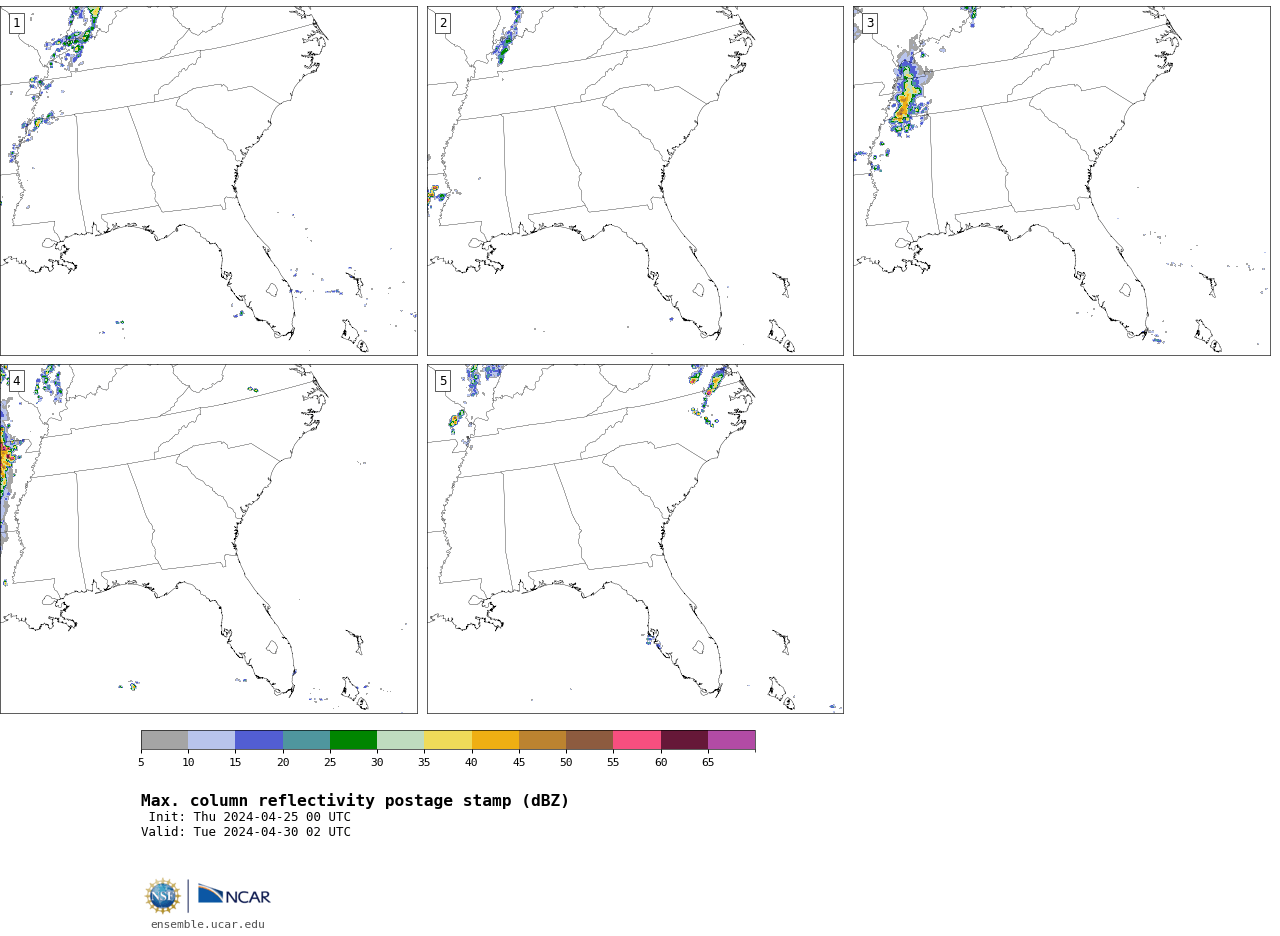Click the NSF logo
Image resolution: width=1280 pixels, height=936 pixels.
click(x=163, y=896)
